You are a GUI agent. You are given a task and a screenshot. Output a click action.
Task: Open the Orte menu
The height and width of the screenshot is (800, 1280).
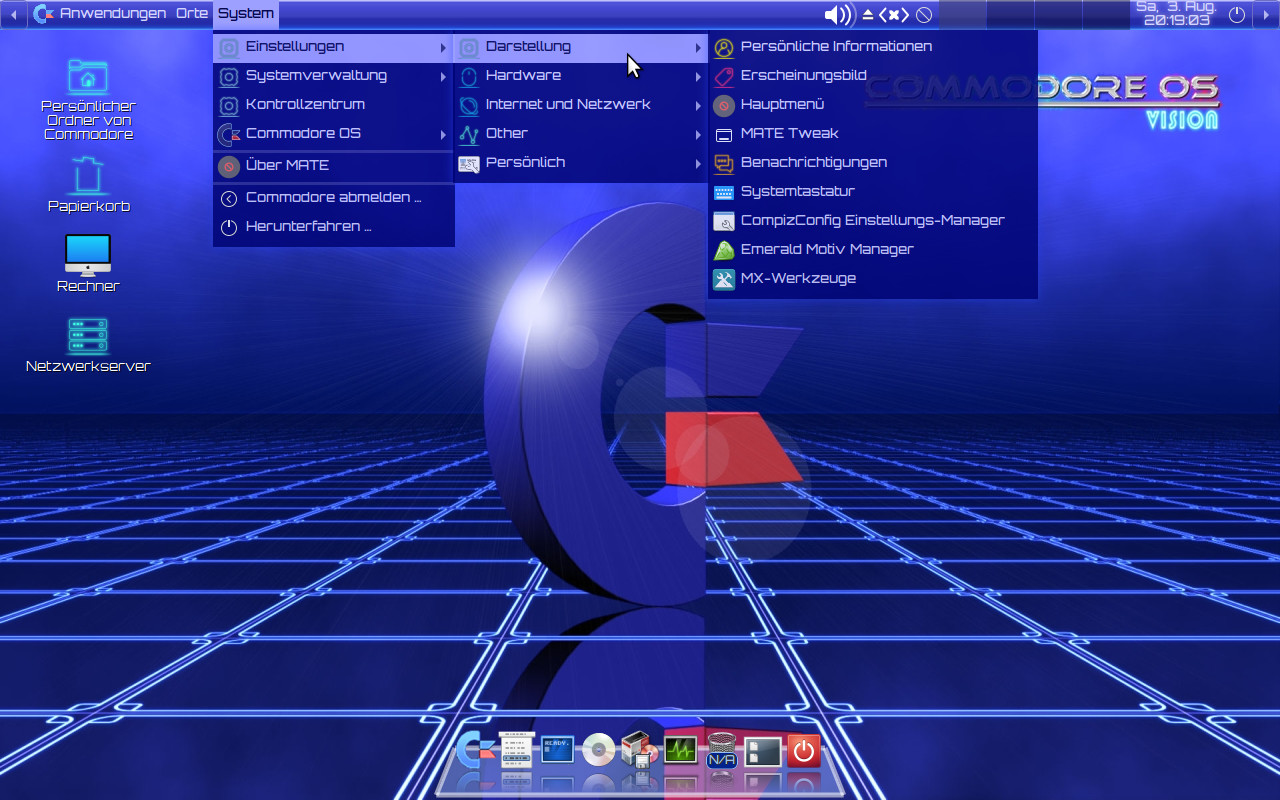(x=192, y=14)
